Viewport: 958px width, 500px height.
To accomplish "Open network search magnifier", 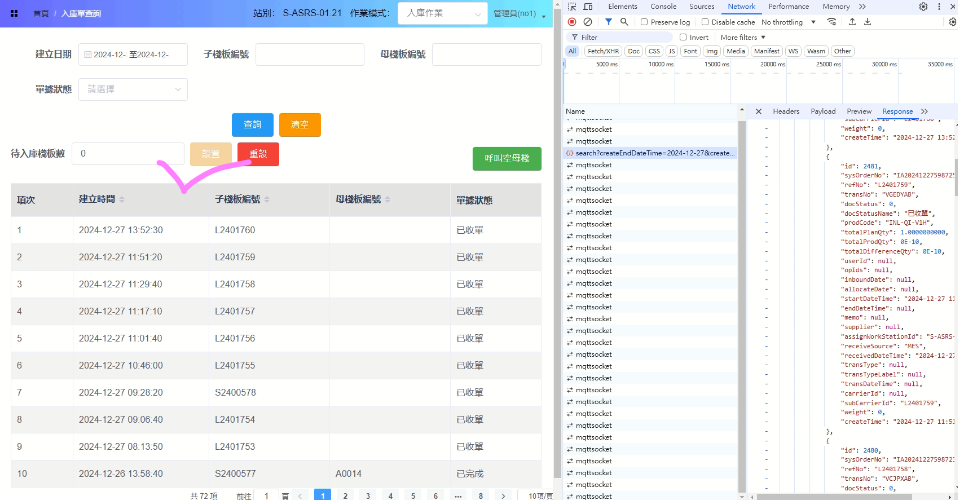I will 624,22.
